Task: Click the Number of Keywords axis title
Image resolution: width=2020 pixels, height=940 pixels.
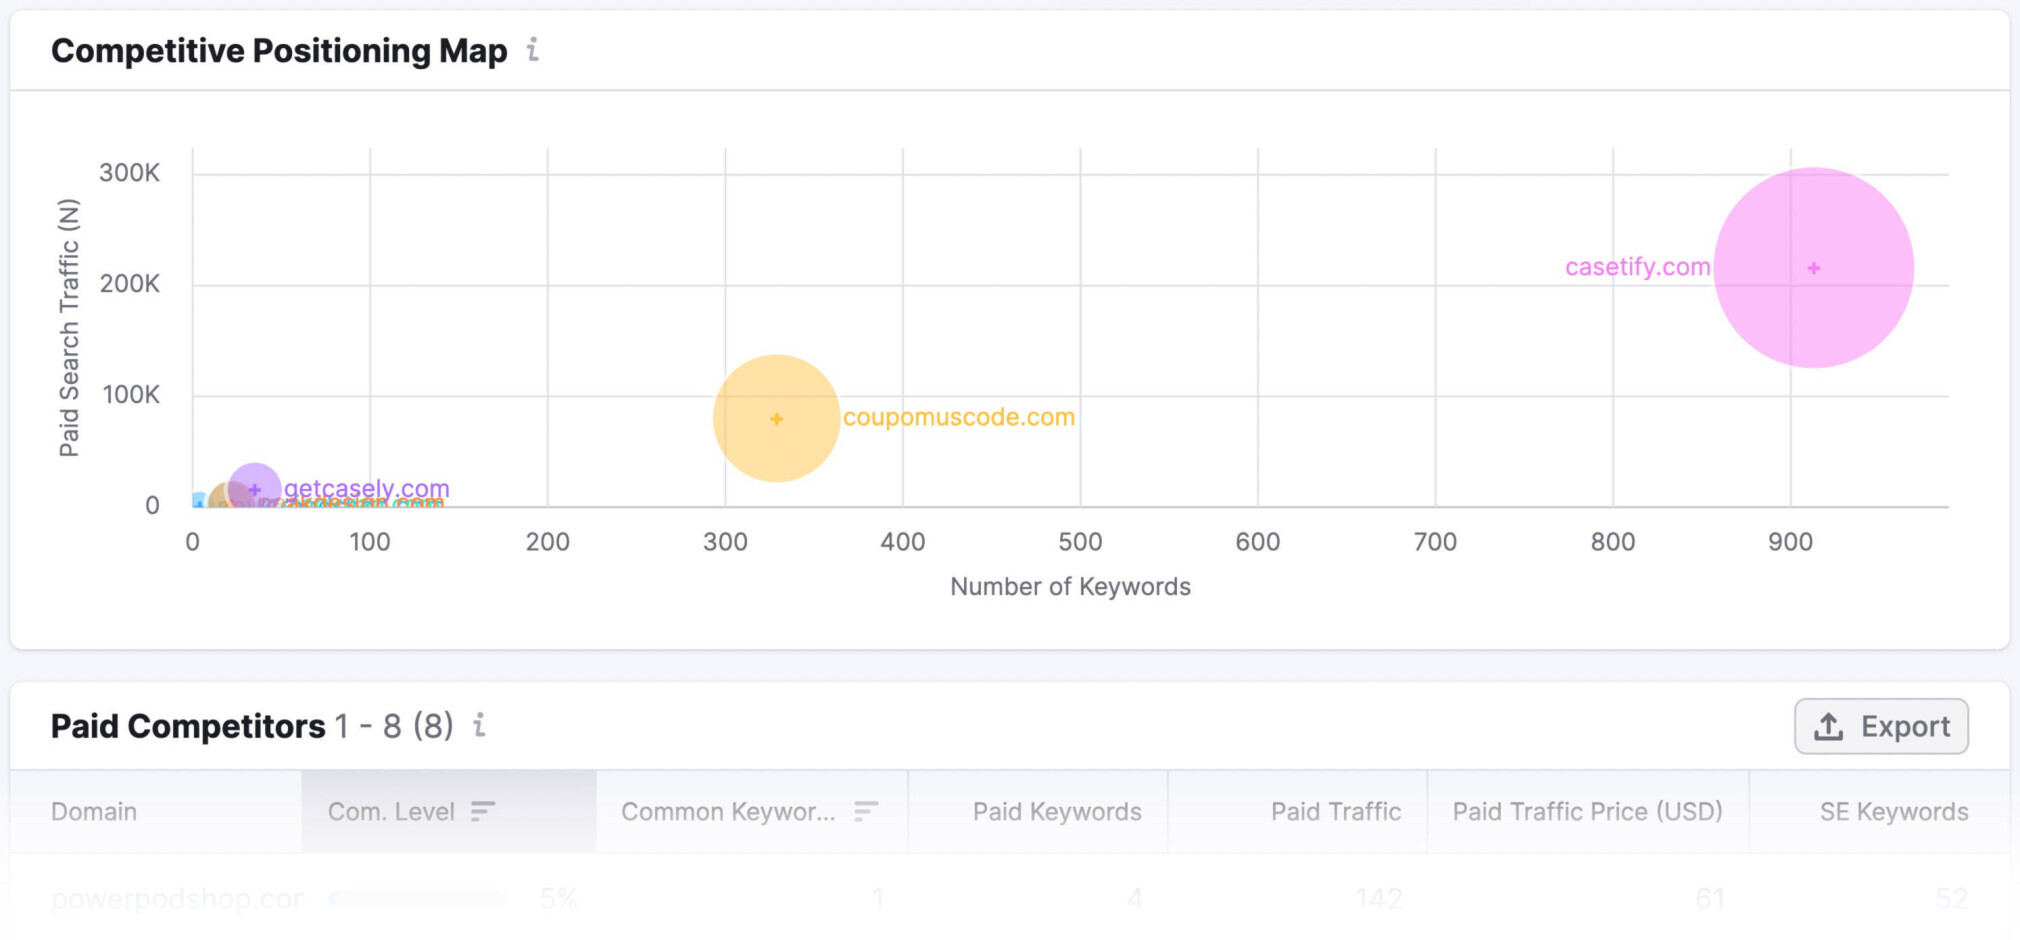Action: (1070, 586)
